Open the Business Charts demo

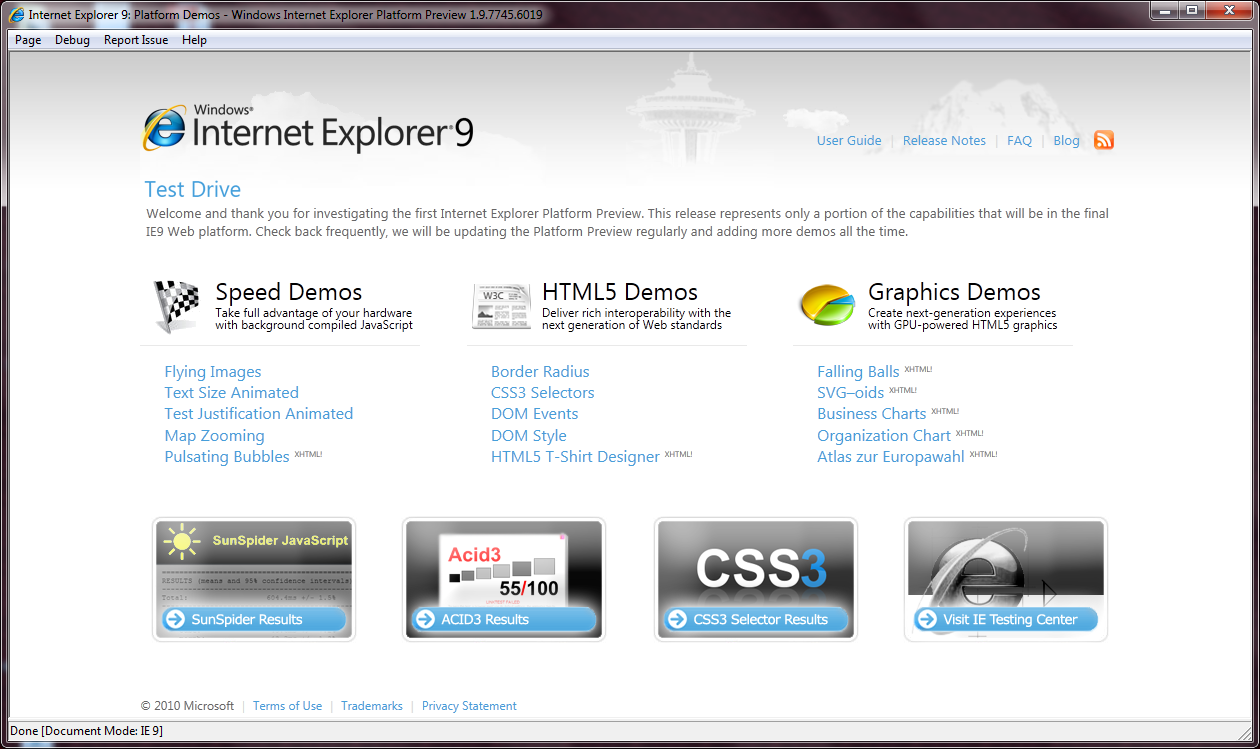coord(872,414)
